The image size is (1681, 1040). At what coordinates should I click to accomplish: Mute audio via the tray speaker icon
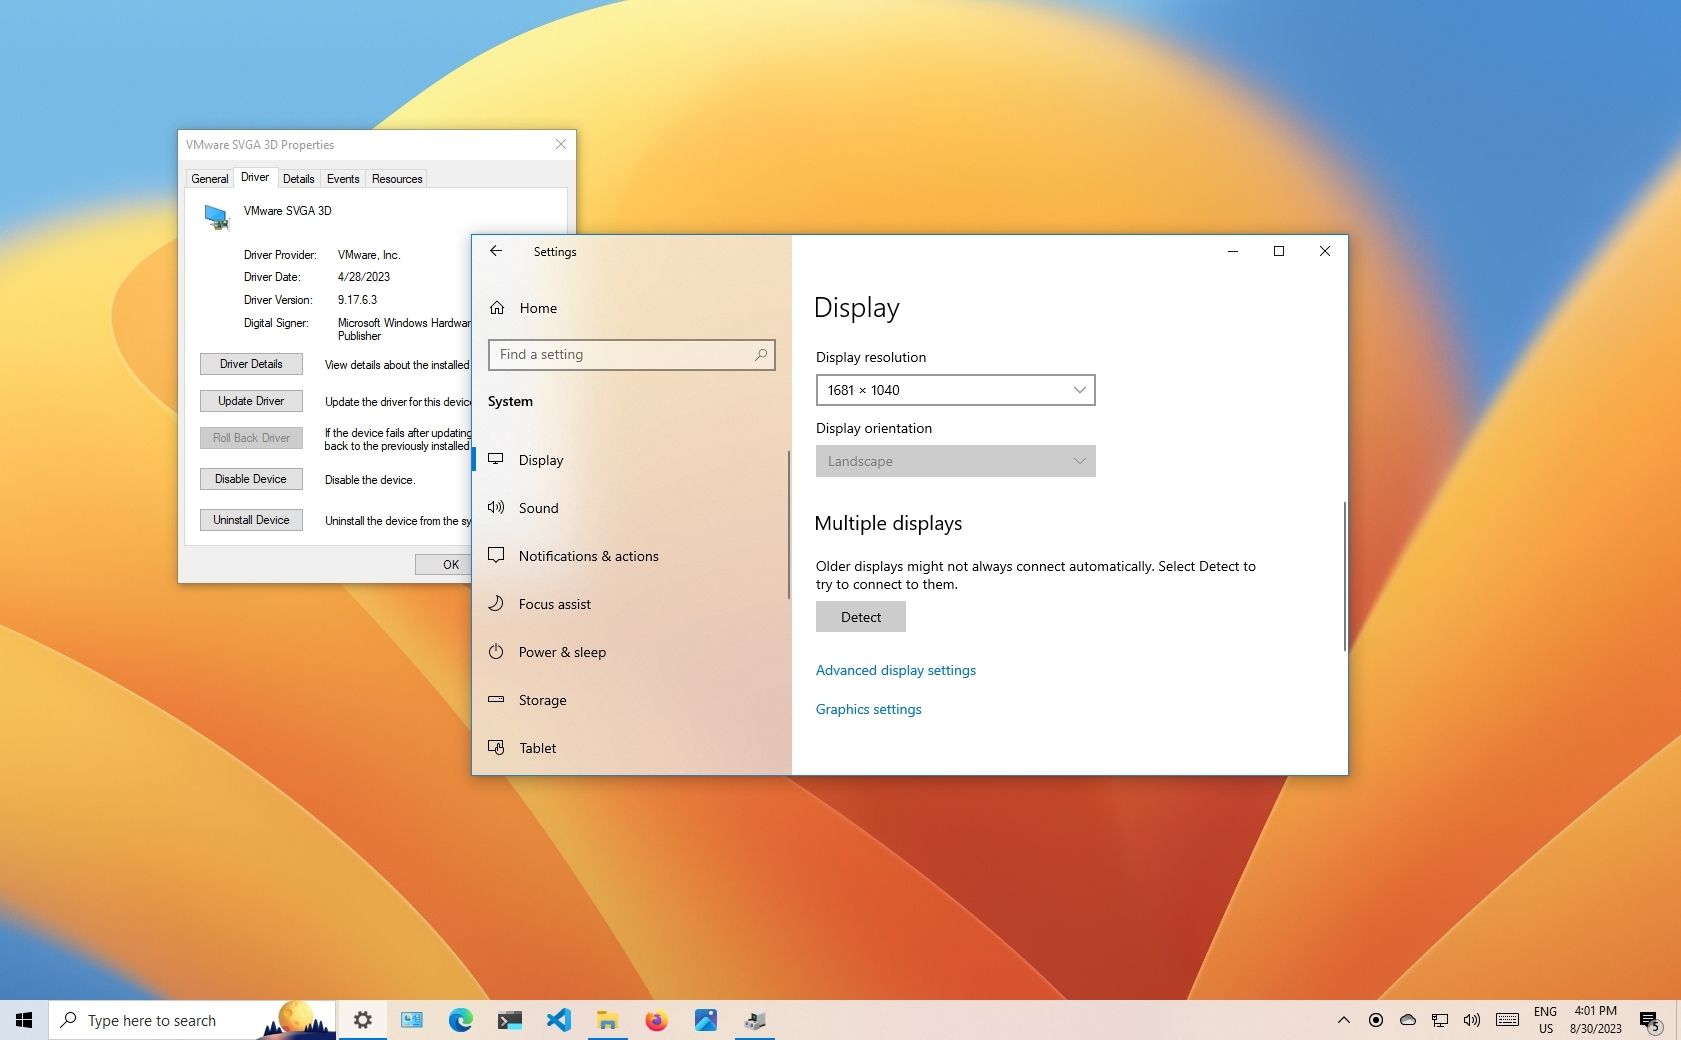pyautogui.click(x=1472, y=1020)
